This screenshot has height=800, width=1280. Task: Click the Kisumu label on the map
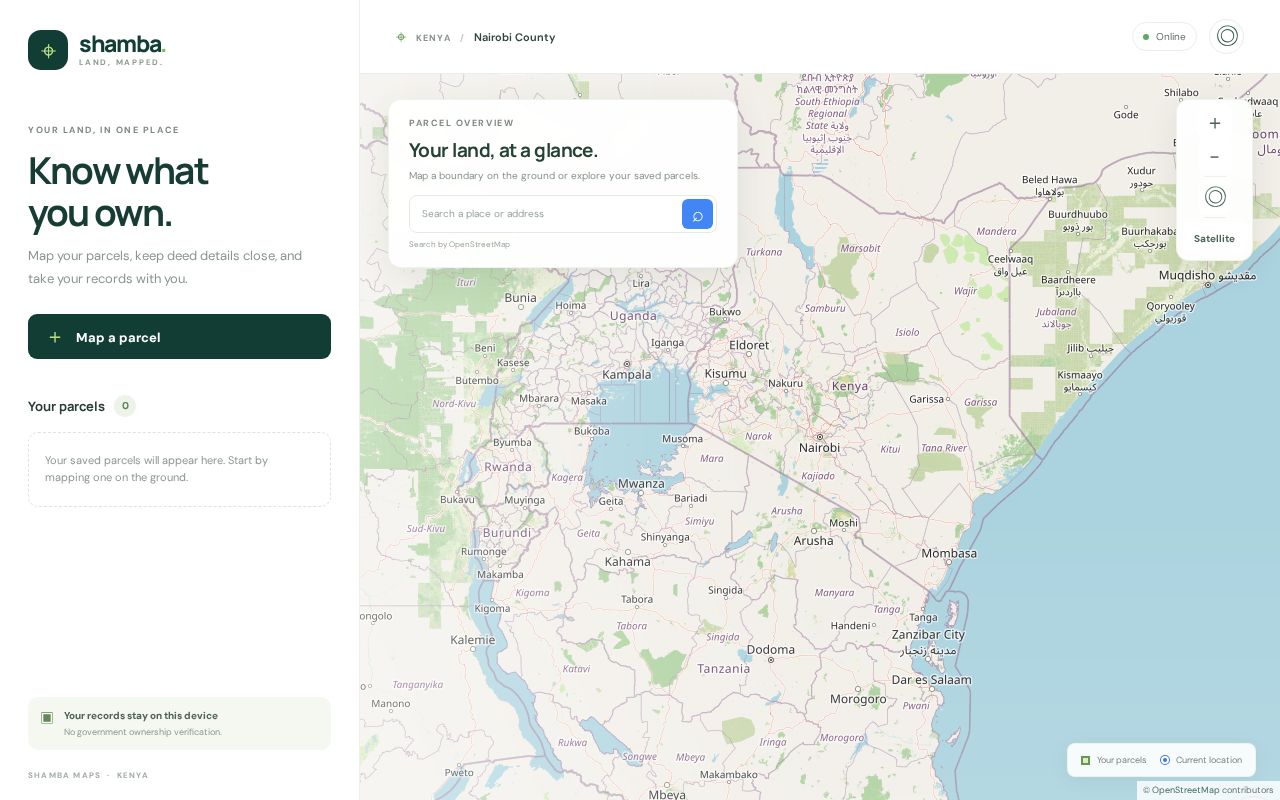(726, 374)
